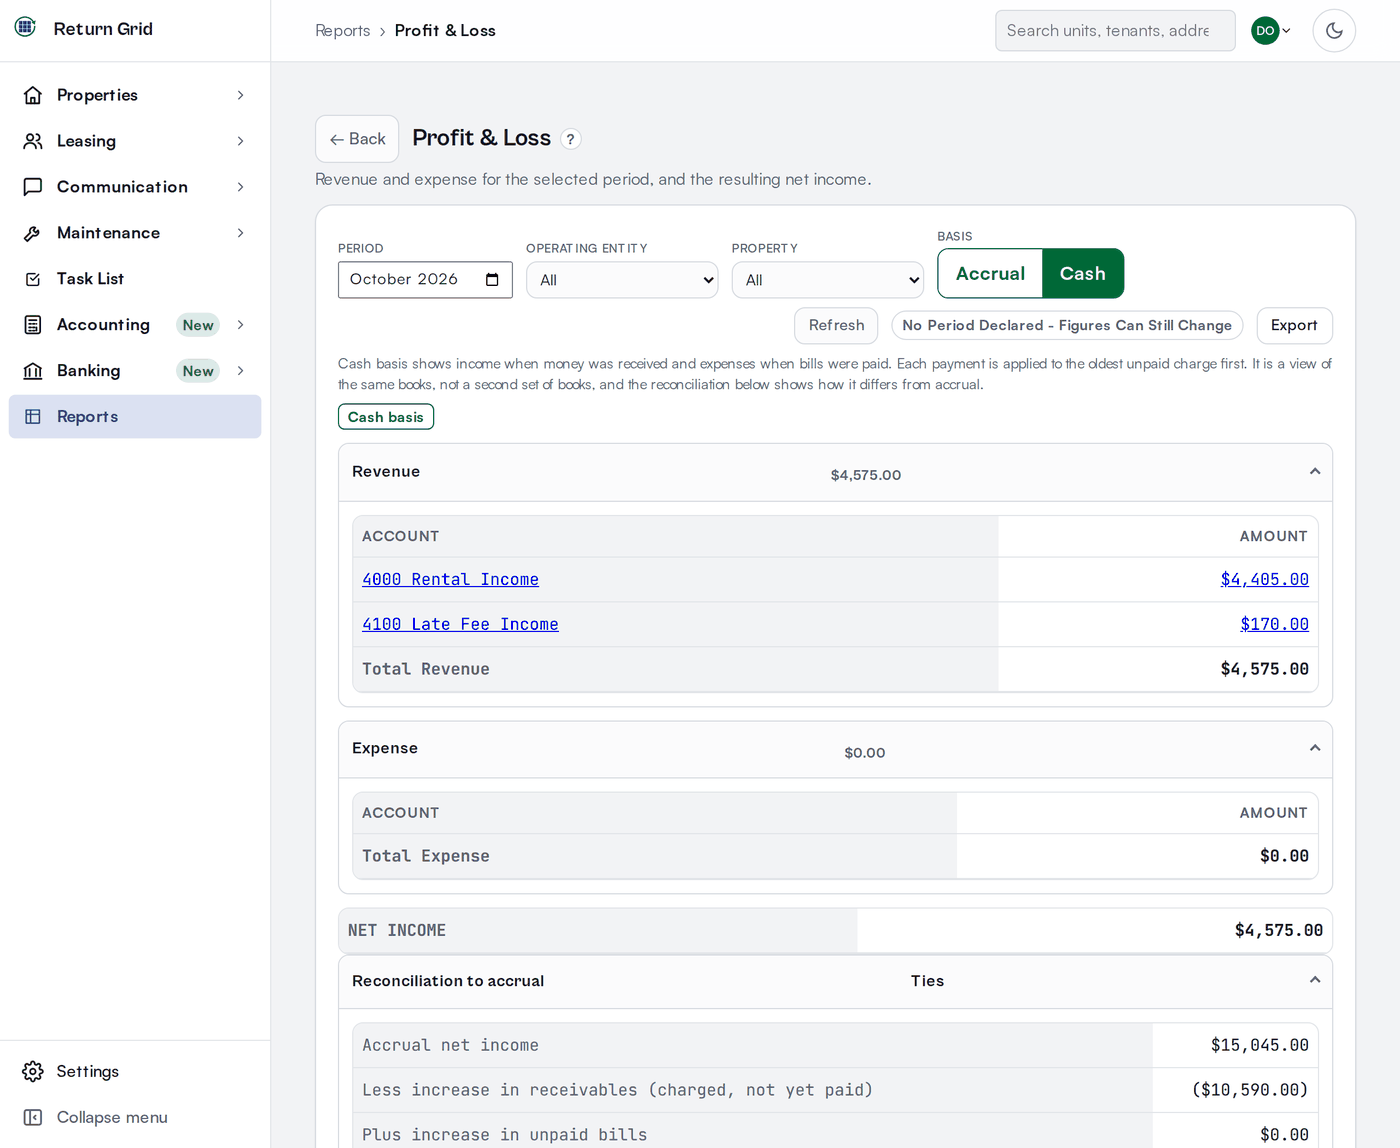Viewport: 1400px width, 1148px height.
Task: Open the Operating Entity dropdown
Action: [x=622, y=280]
